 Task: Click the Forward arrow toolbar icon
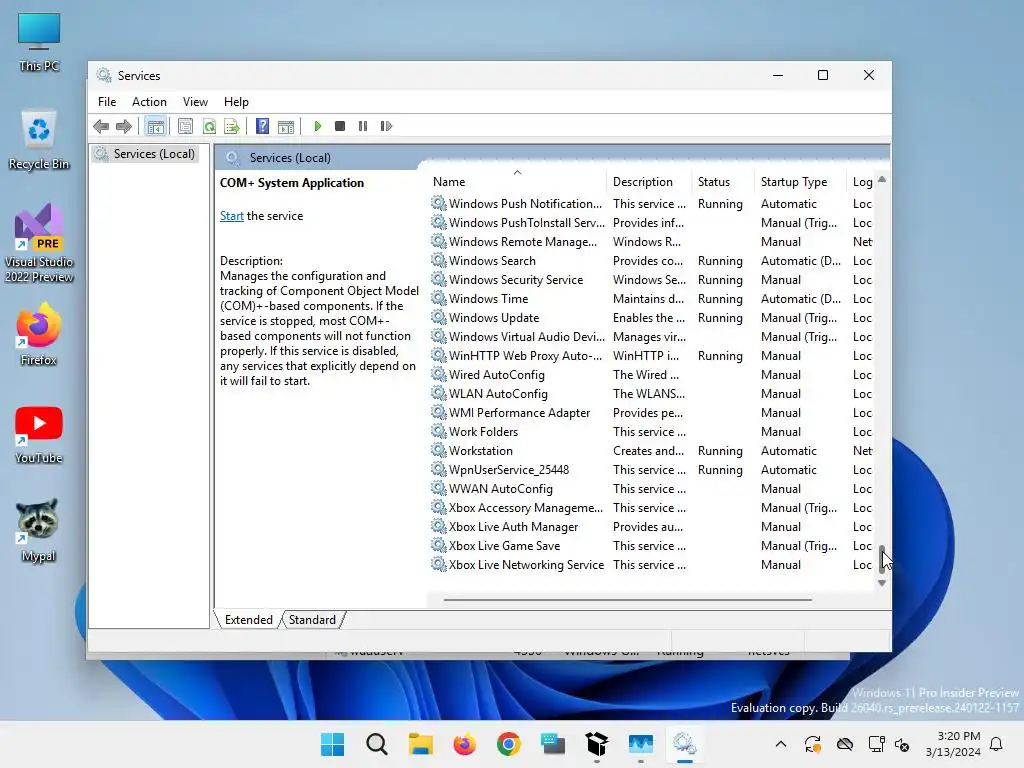(123, 126)
